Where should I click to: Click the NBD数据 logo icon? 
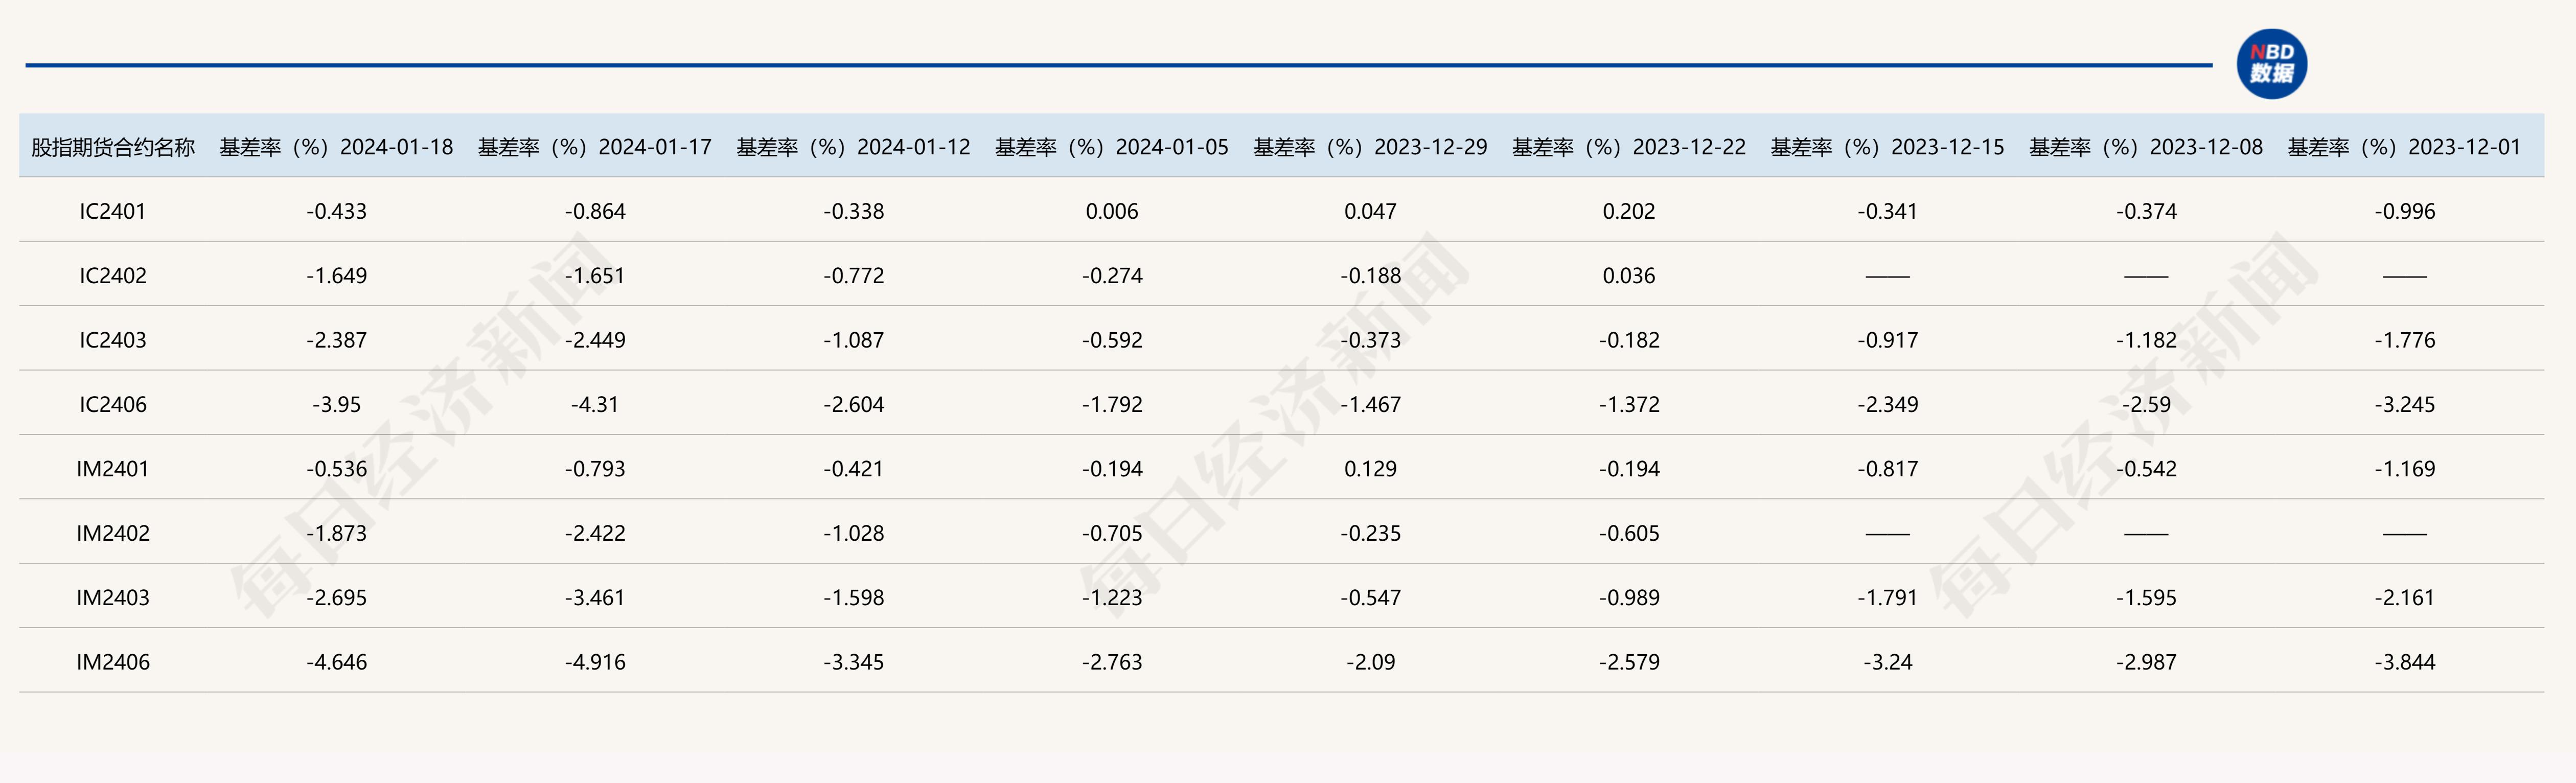coord(2271,64)
